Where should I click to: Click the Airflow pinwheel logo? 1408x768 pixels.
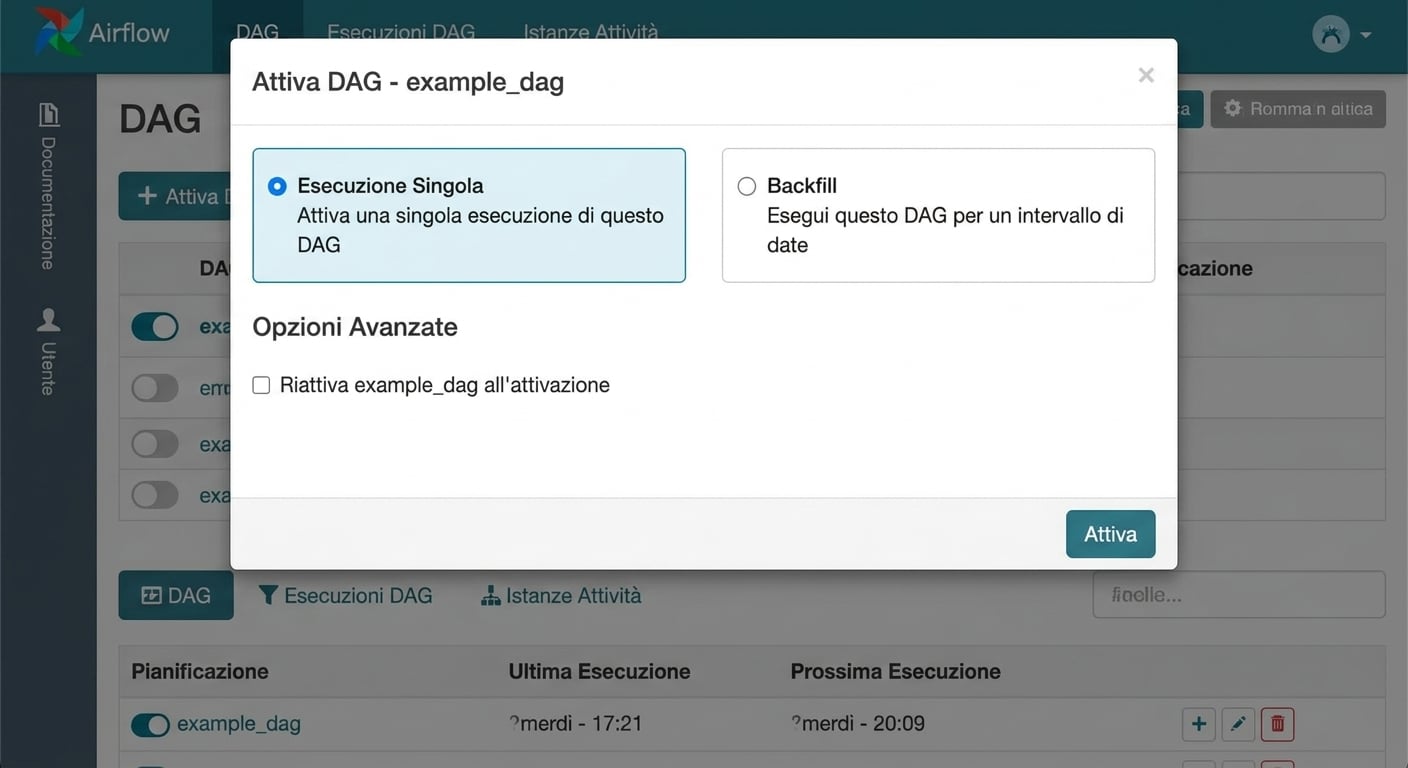57,31
